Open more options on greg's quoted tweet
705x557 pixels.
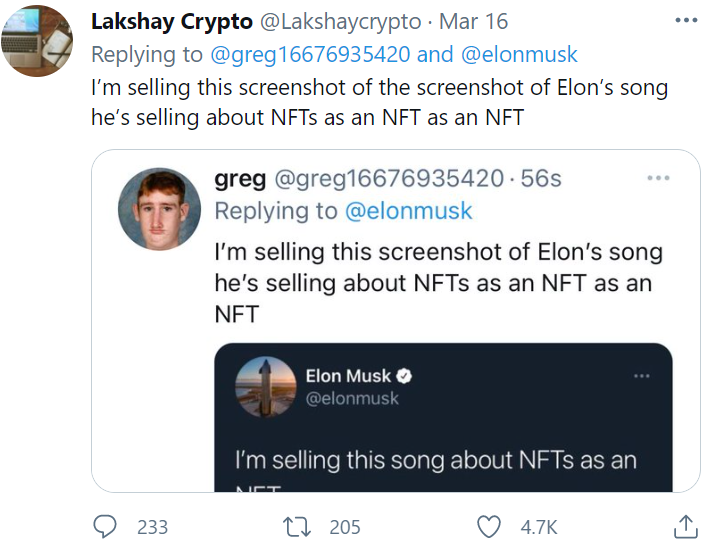(x=657, y=178)
